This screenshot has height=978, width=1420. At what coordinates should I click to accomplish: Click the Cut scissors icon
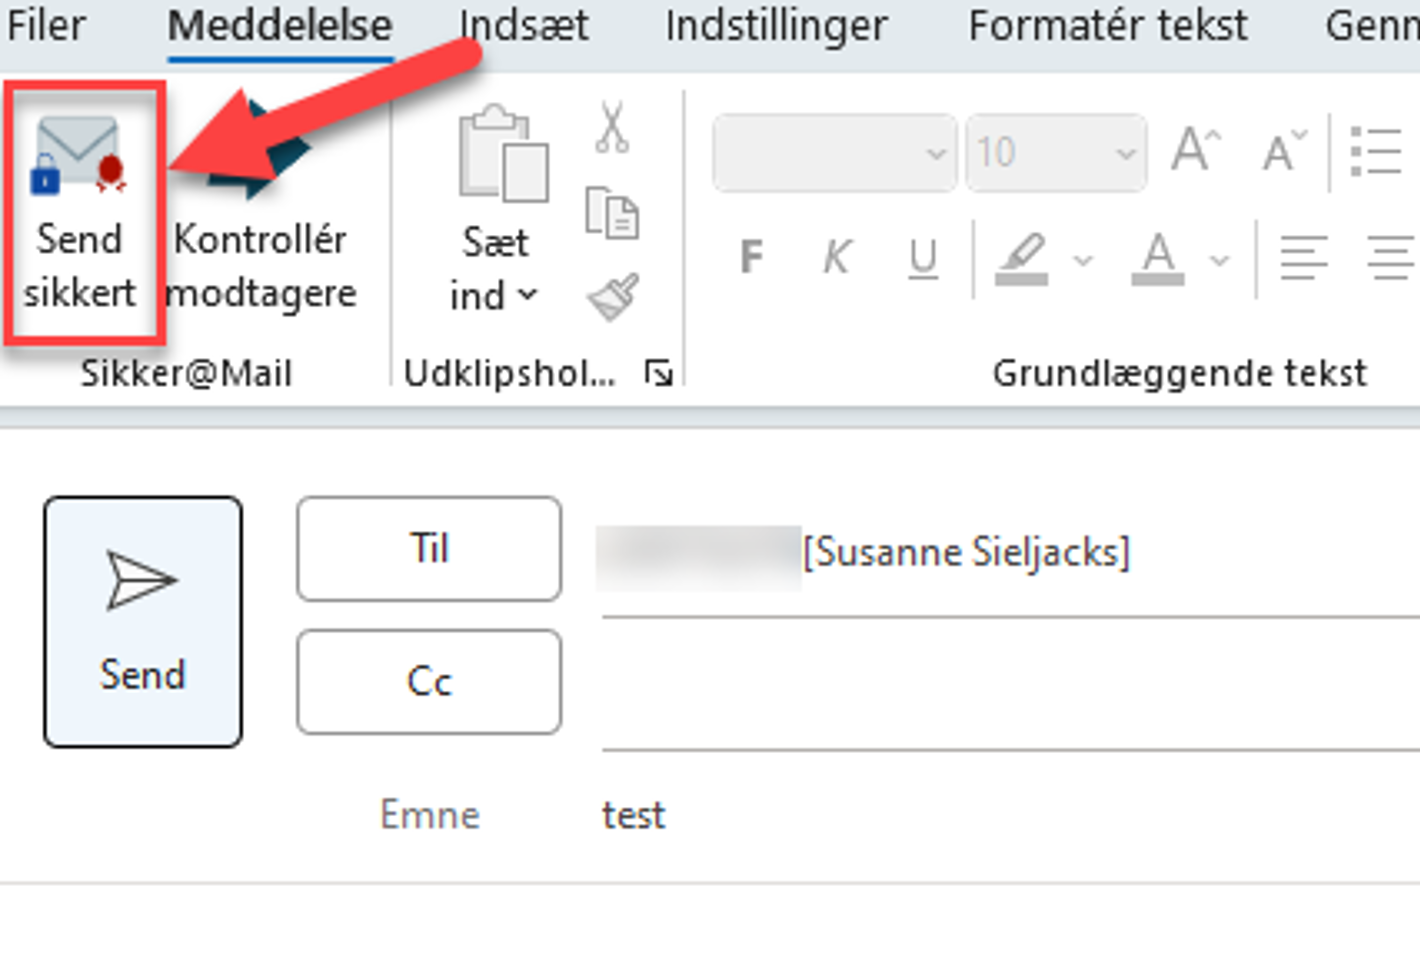pyautogui.click(x=612, y=129)
